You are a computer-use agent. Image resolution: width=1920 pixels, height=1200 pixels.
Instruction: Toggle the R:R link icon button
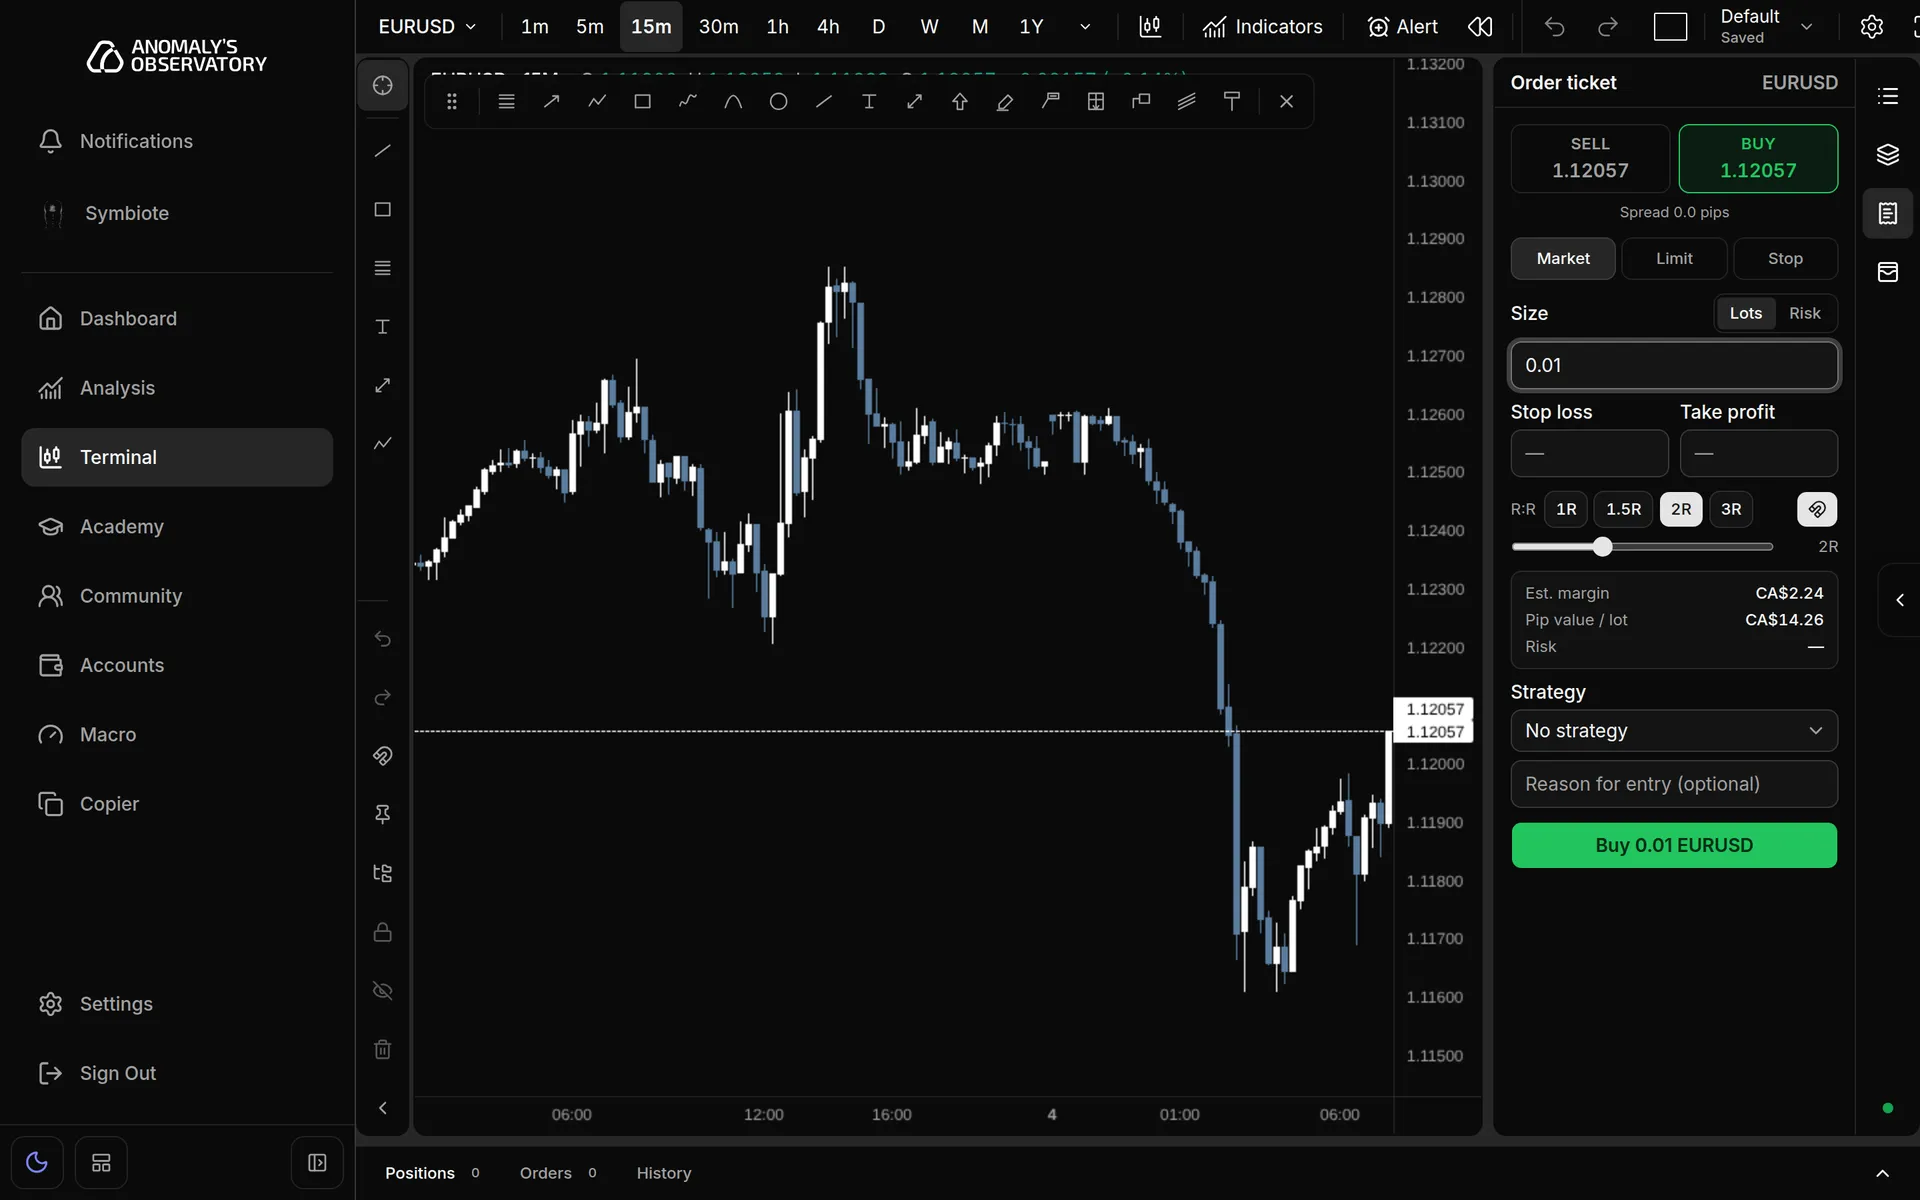click(1817, 509)
